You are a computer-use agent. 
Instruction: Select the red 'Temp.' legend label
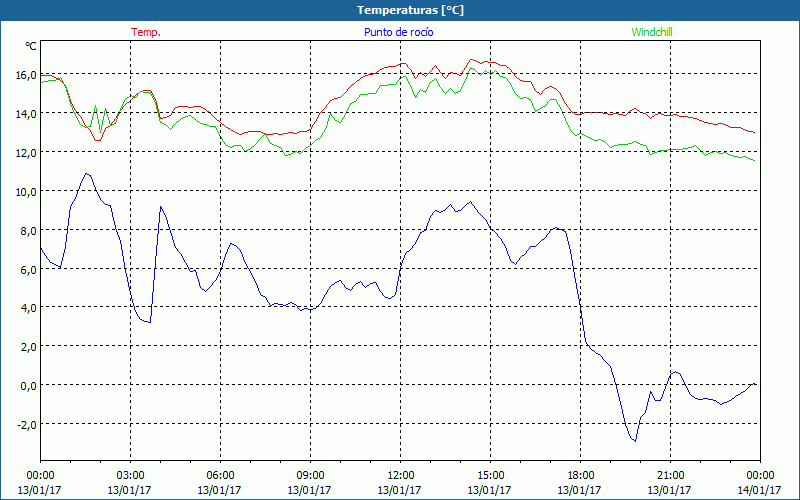coord(146,32)
